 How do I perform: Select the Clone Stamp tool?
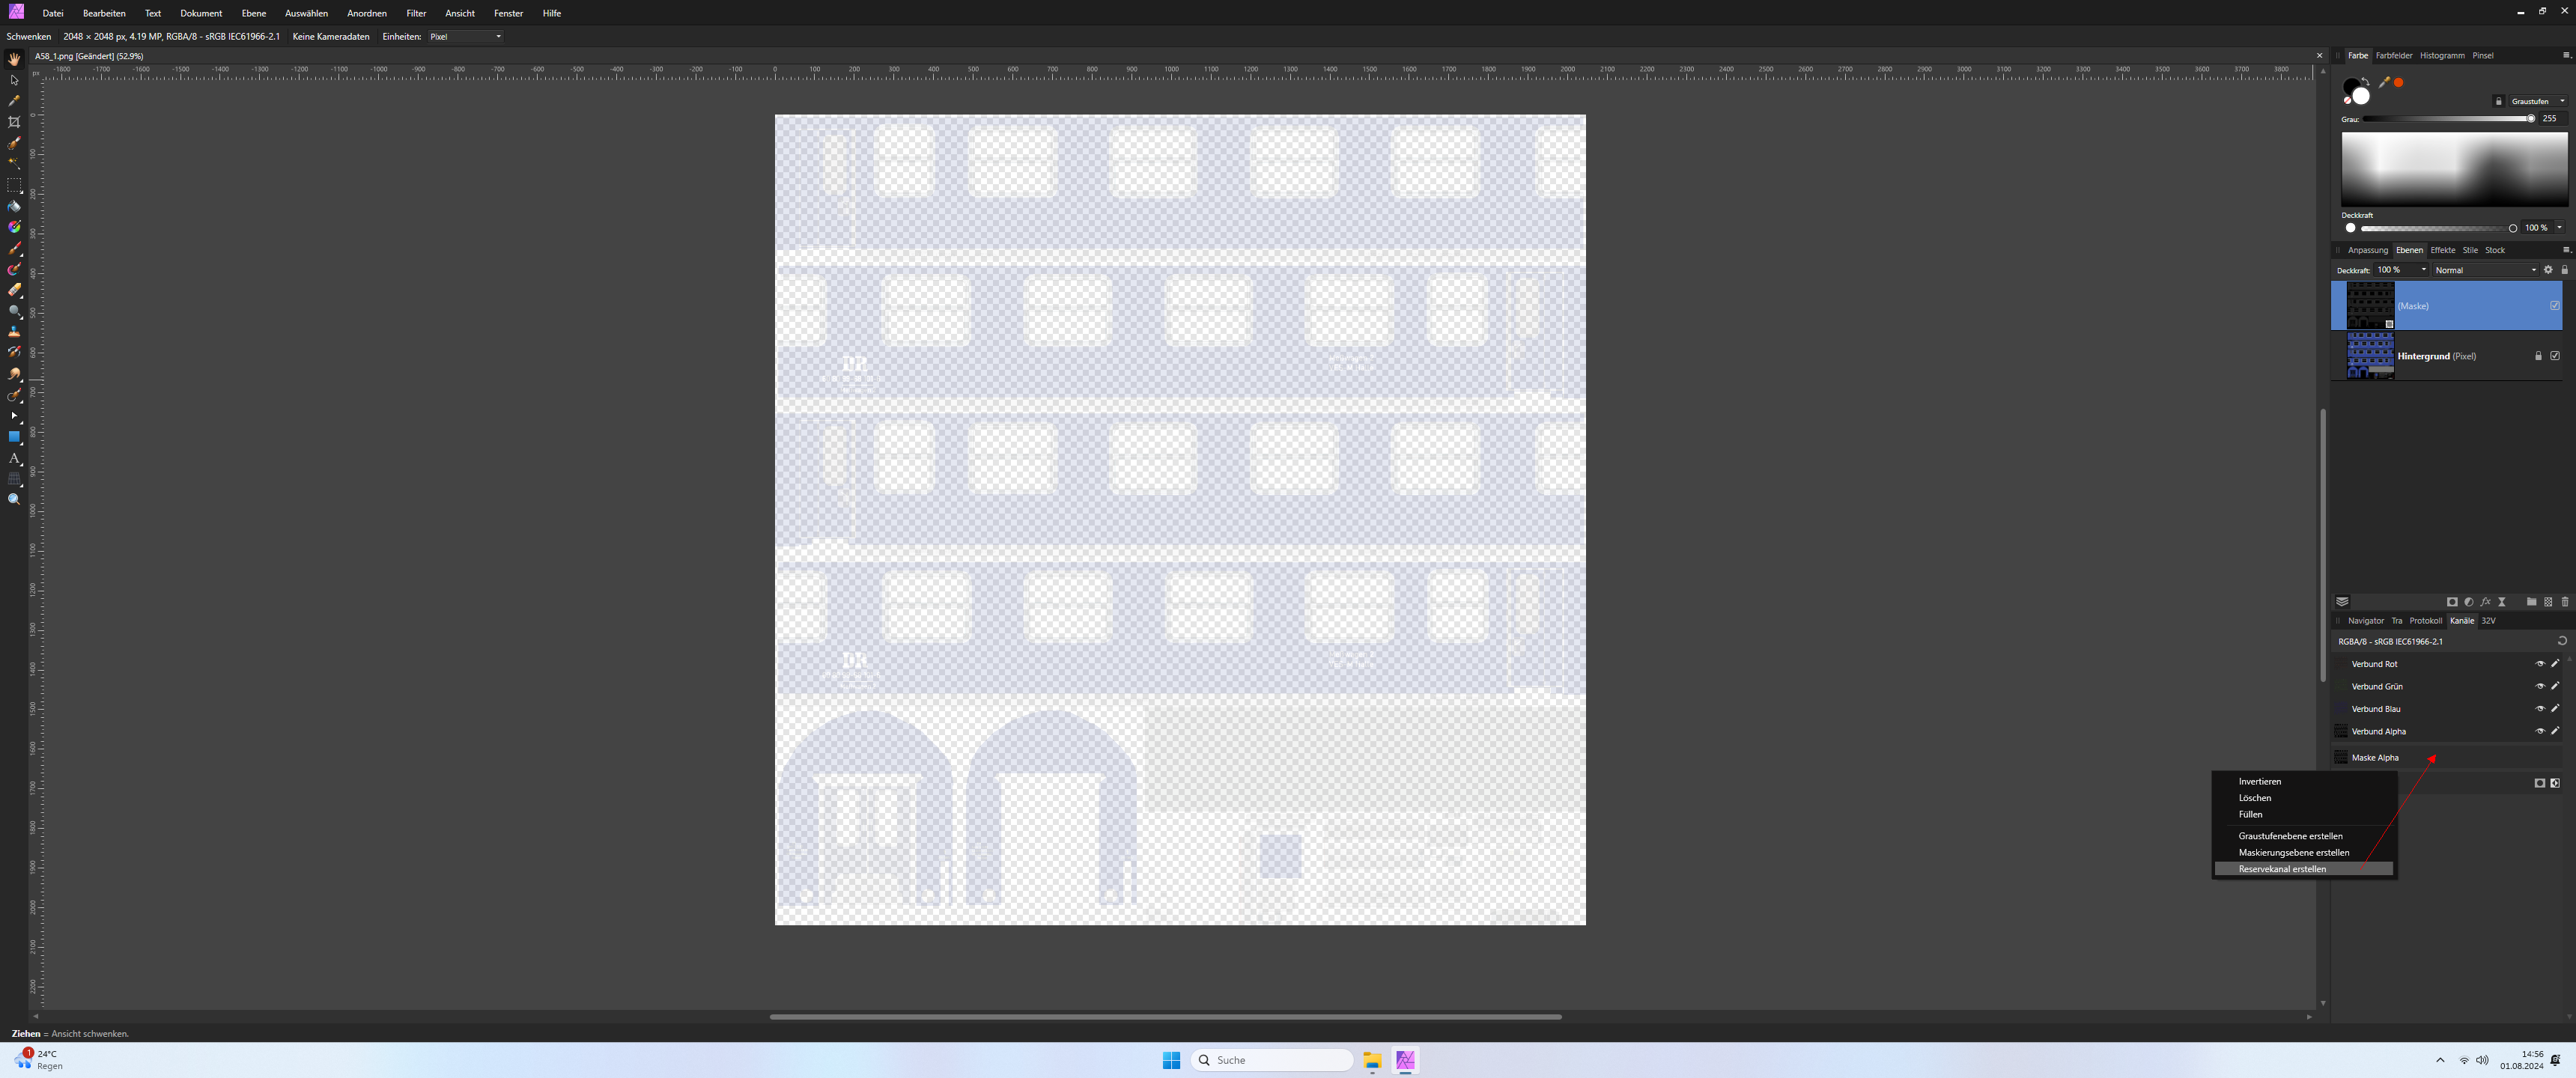point(14,332)
